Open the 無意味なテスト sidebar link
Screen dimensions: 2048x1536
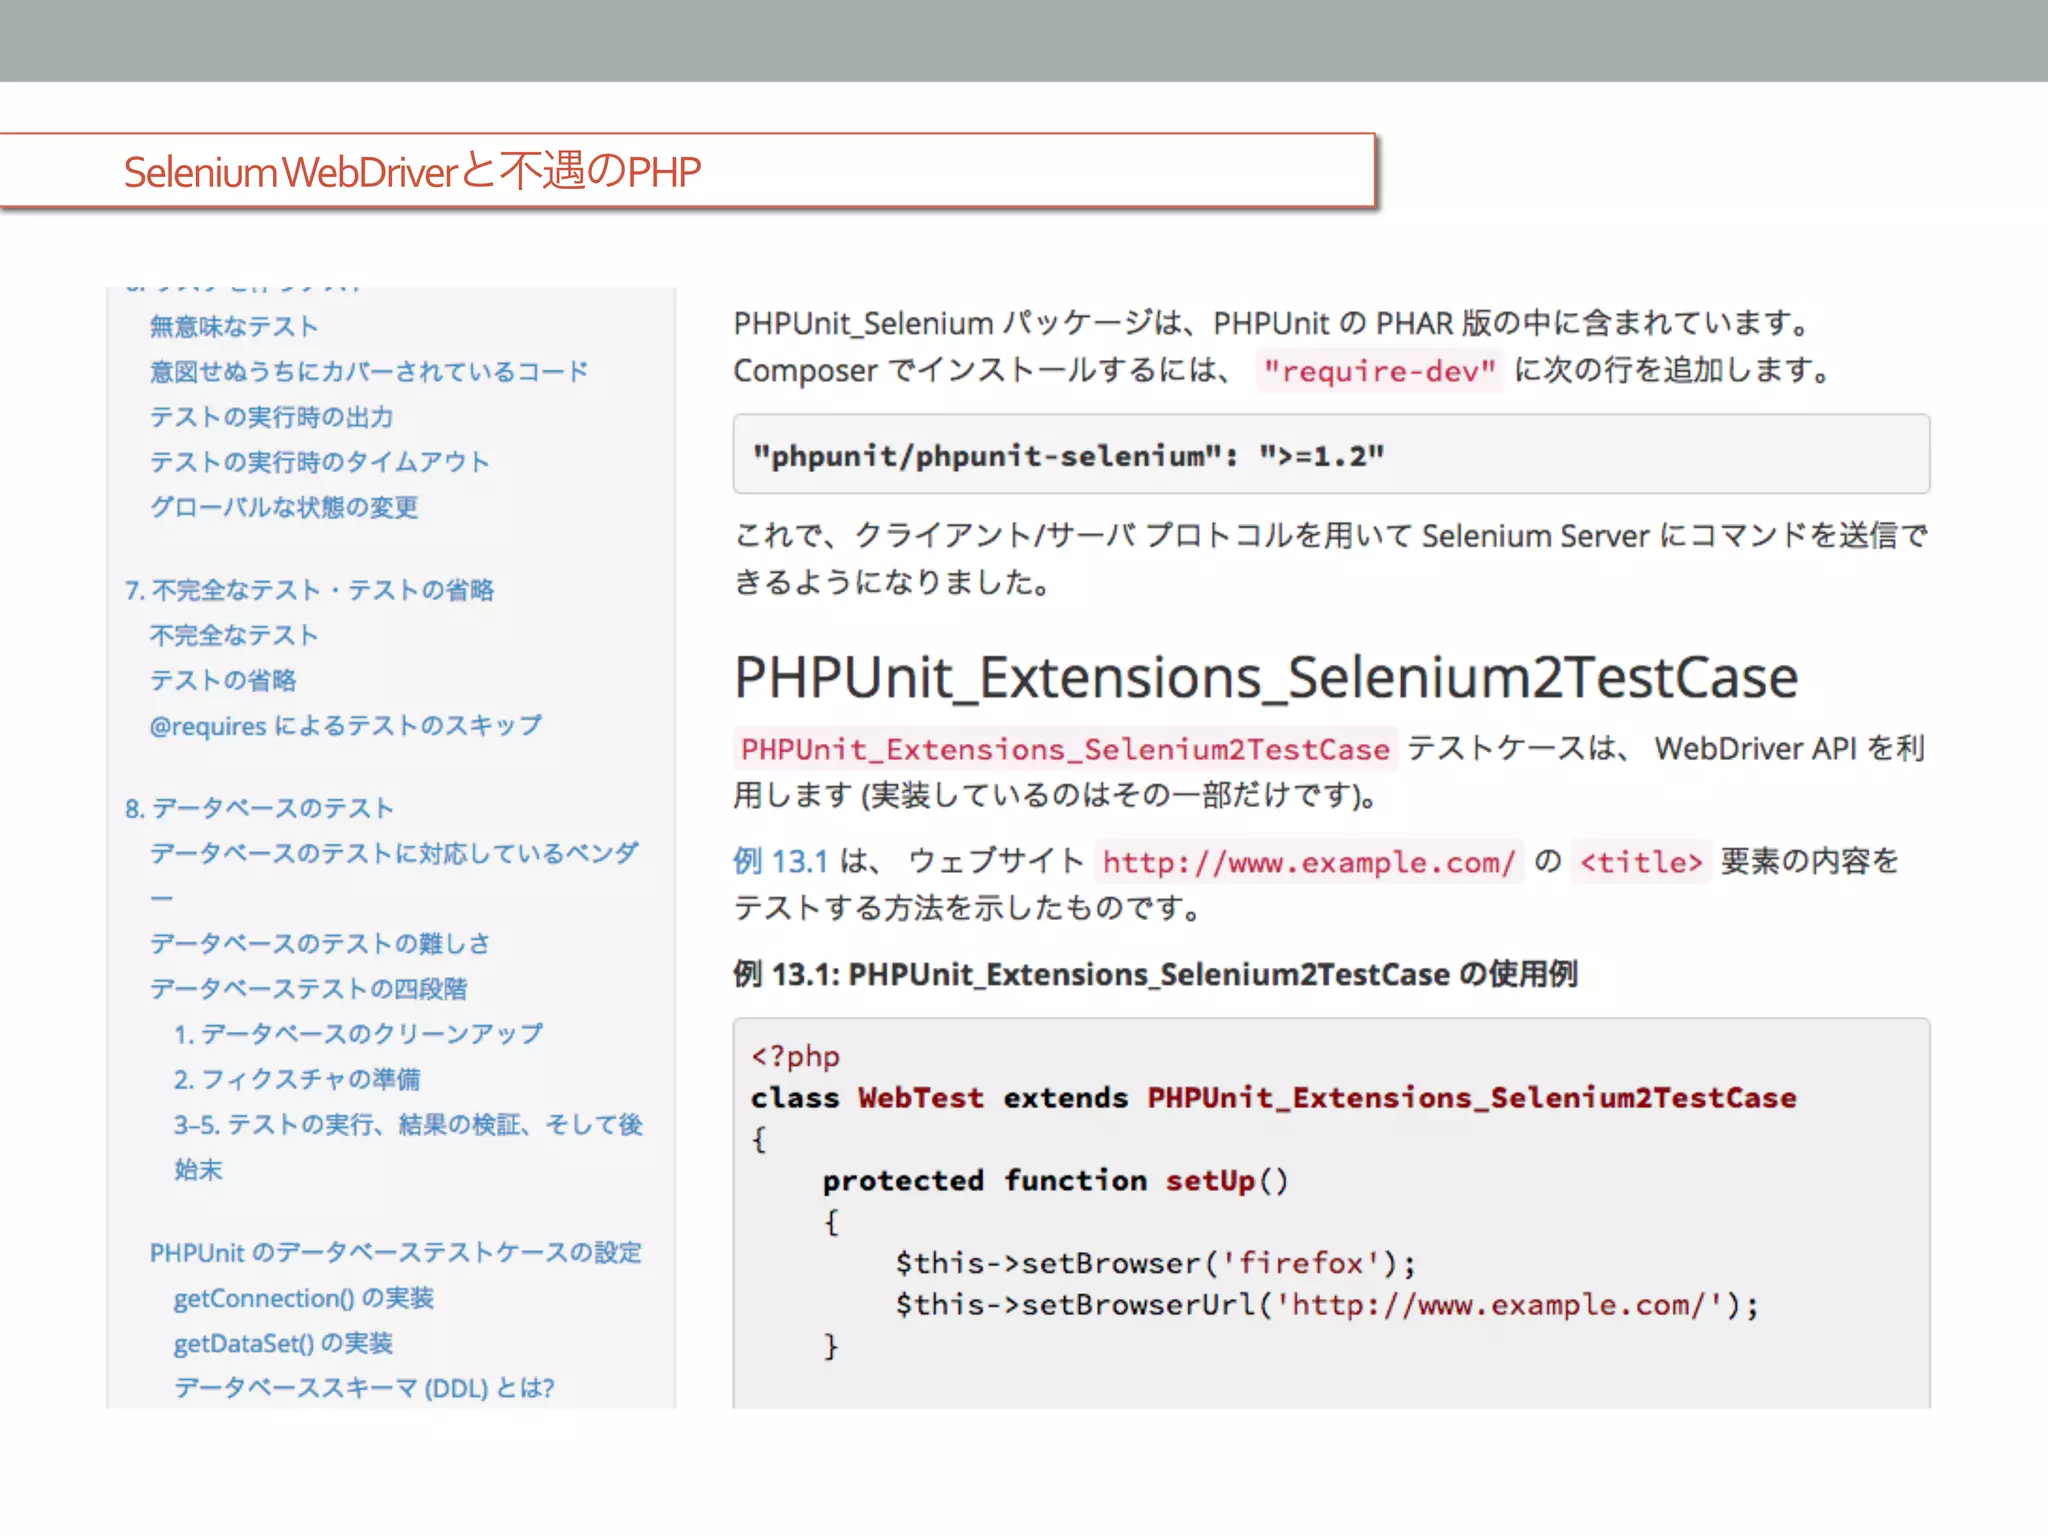click(234, 326)
